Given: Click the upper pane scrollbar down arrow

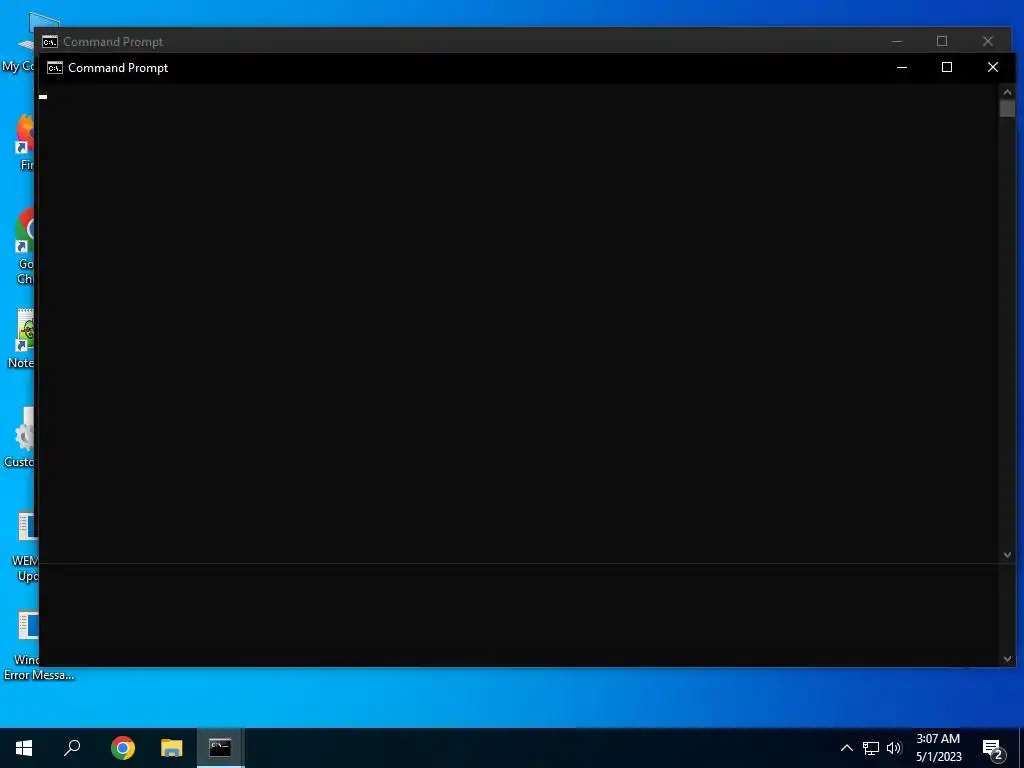Looking at the screenshot, I should click(1007, 555).
